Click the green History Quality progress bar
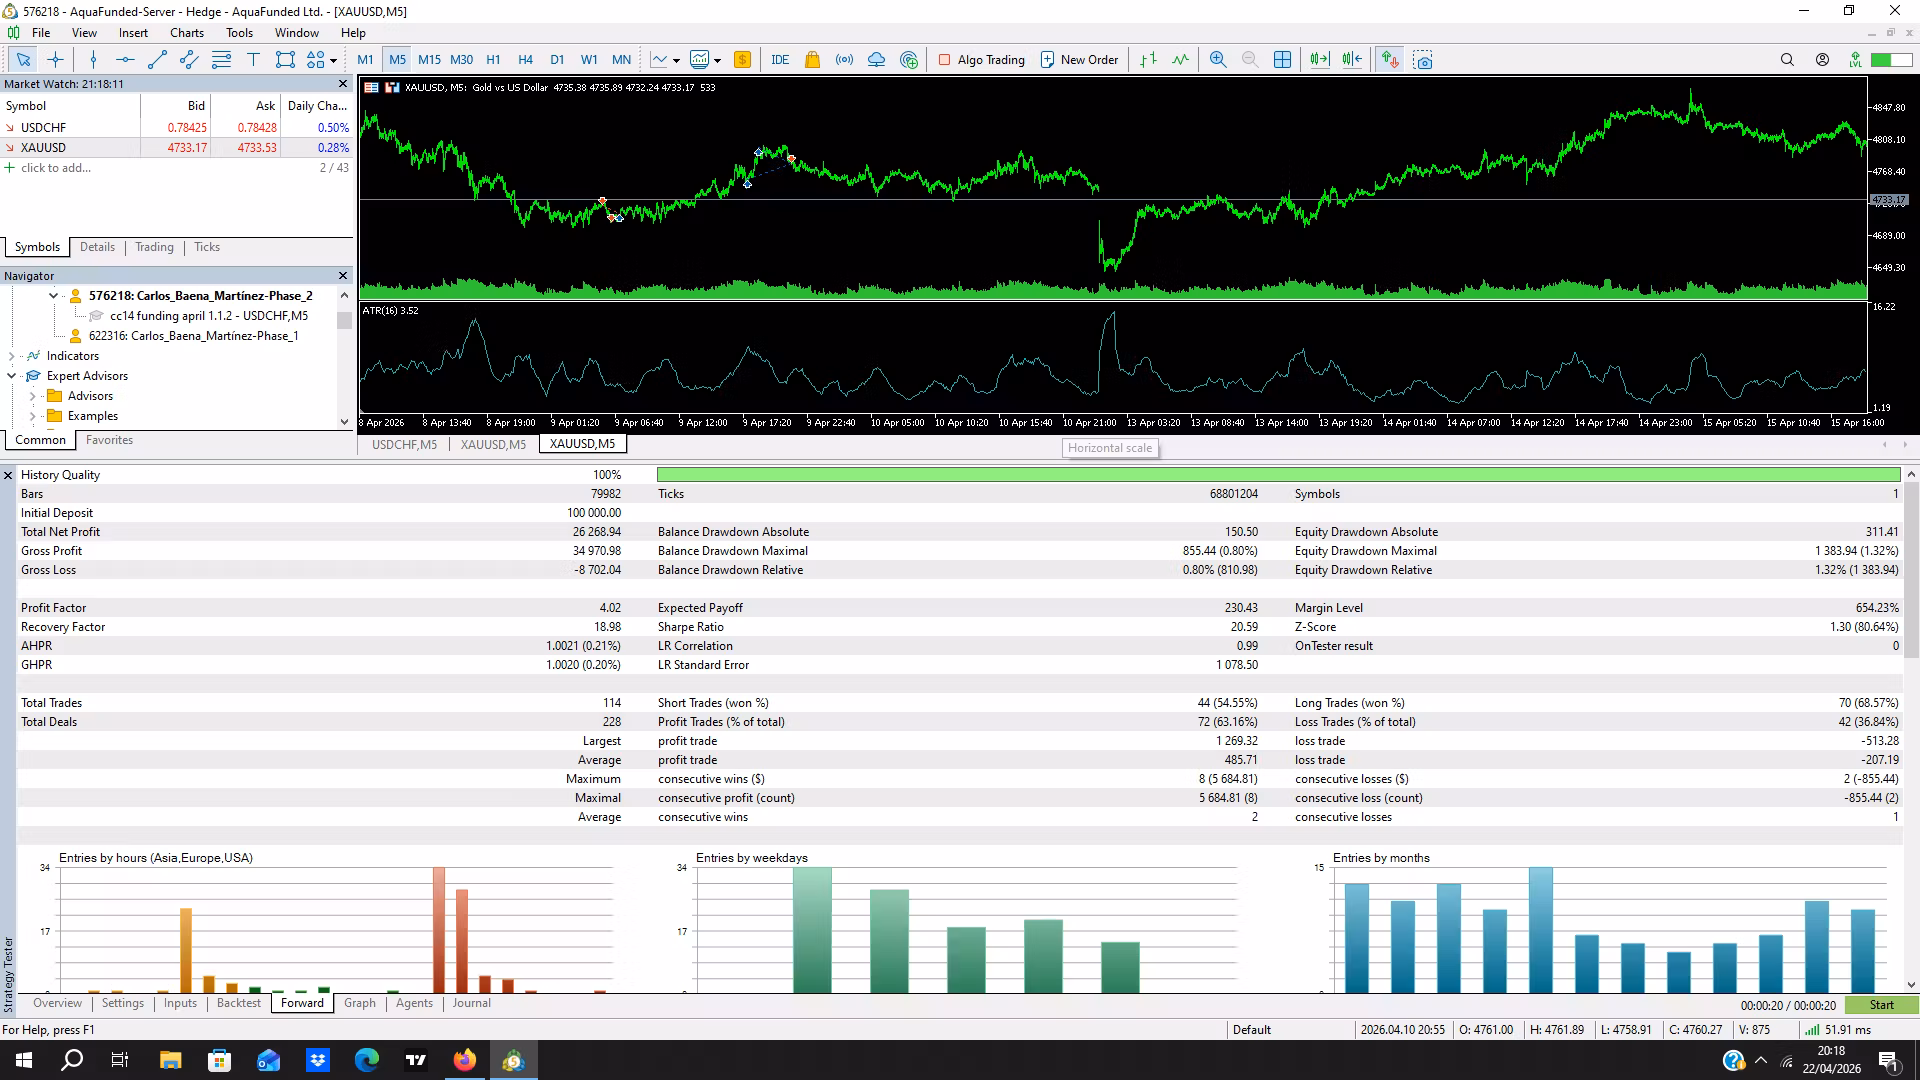The height and width of the screenshot is (1080, 1920). (1278, 475)
